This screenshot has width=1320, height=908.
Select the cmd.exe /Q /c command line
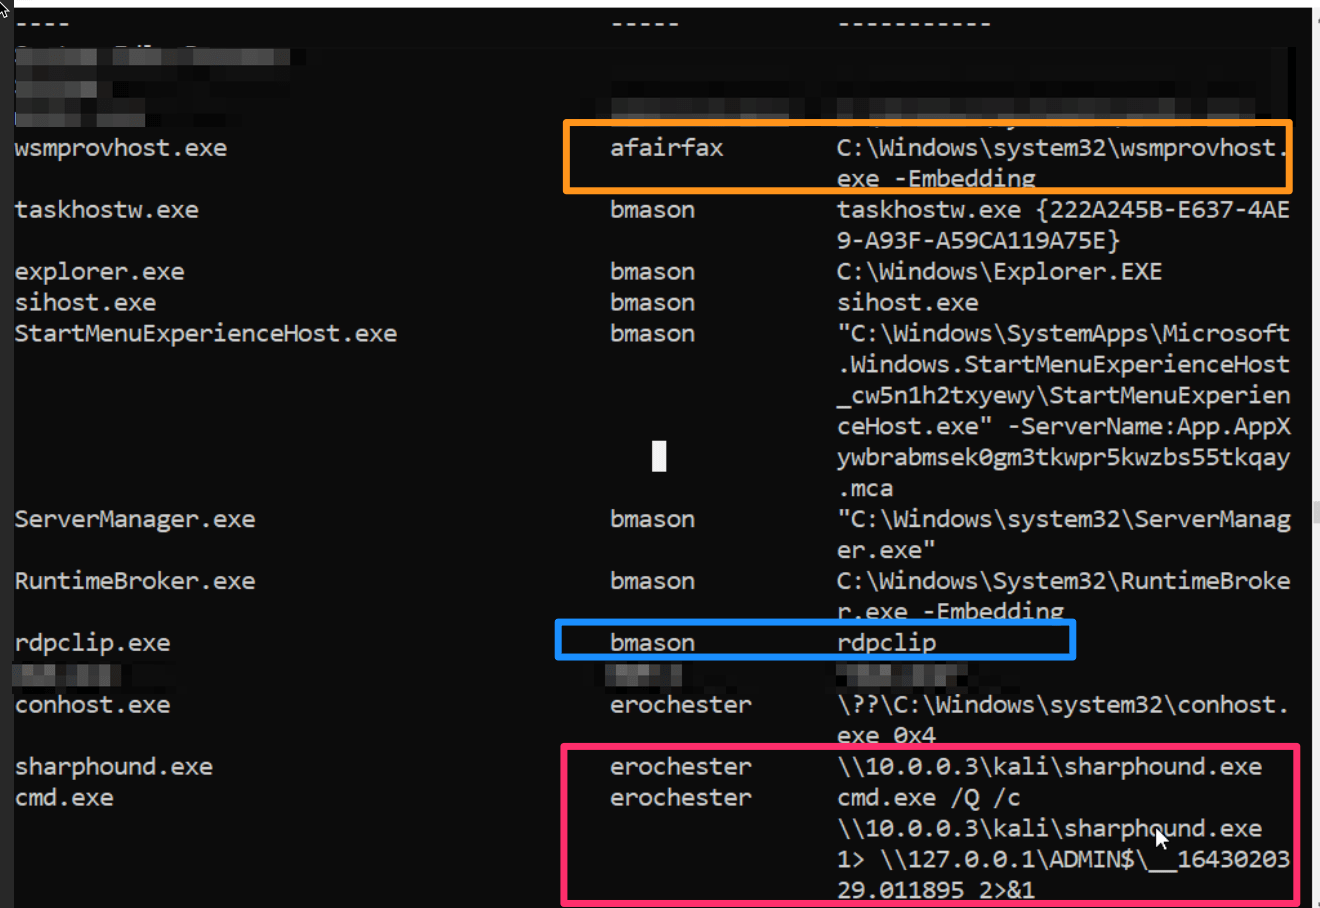(x=1063, y=844)
